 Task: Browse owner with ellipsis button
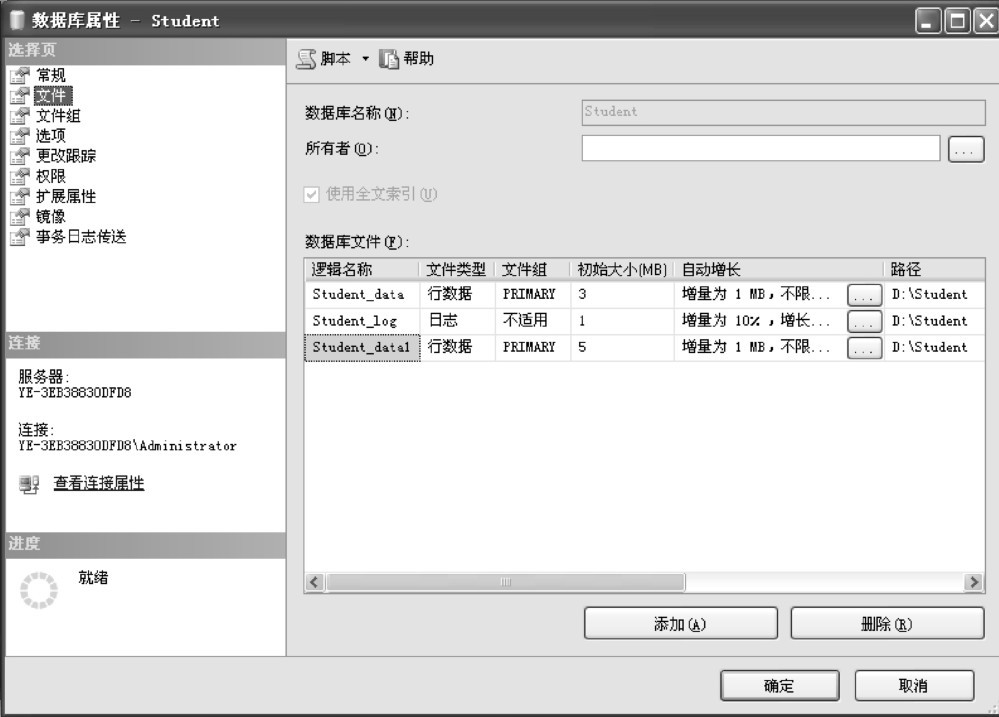[966, 150]
